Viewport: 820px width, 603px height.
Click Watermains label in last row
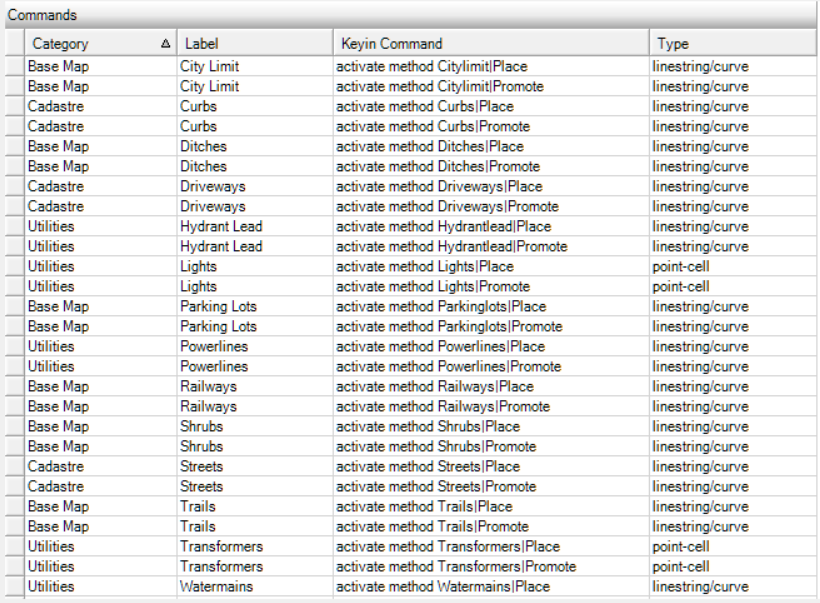pyautogui.click(x=217, y=586)
